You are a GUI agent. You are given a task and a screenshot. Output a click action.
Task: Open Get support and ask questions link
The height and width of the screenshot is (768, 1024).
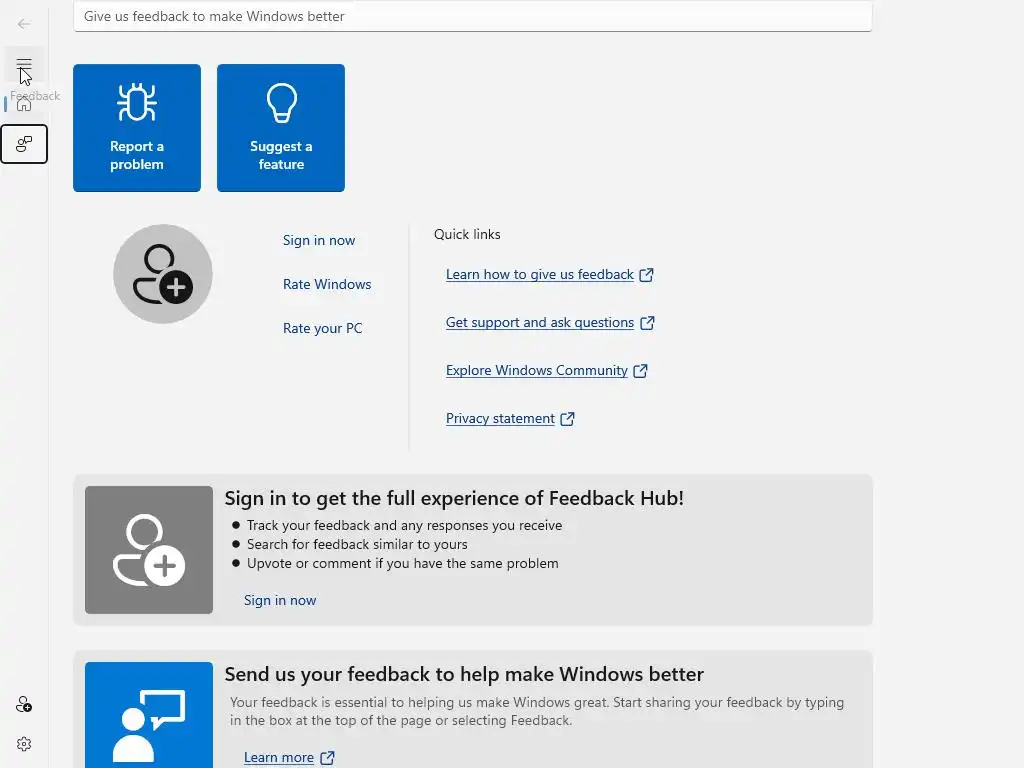539,323
